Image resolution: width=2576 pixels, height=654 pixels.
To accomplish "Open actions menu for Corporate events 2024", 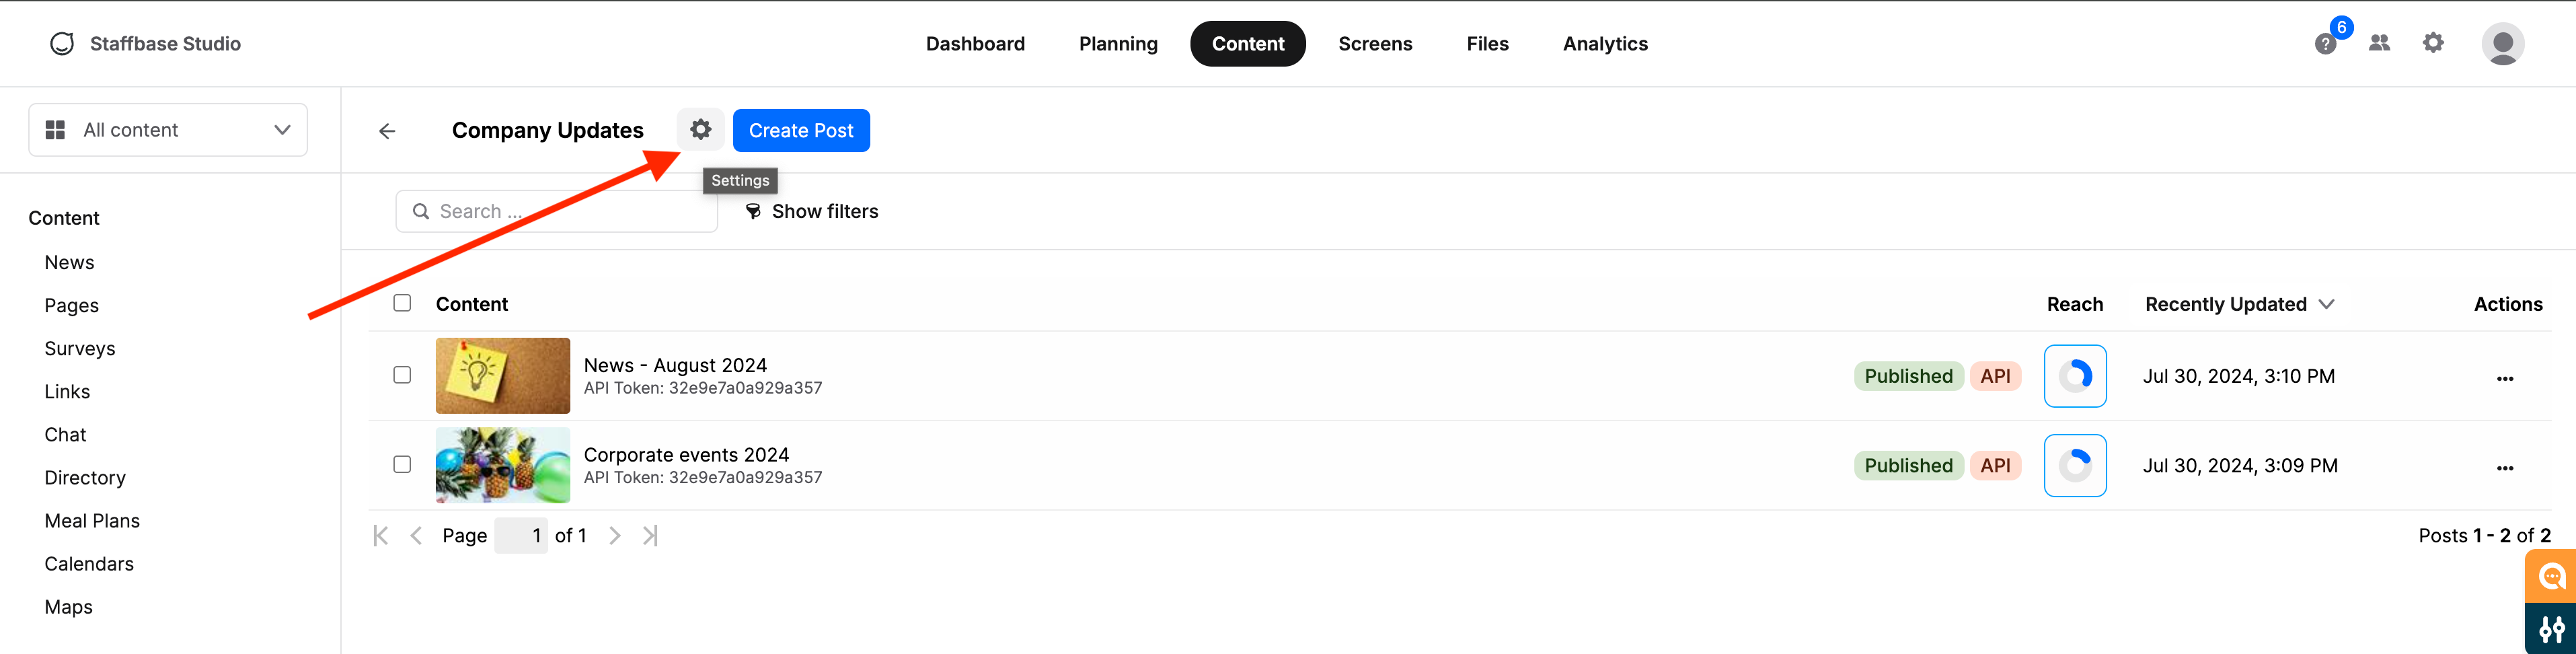I will [2504, 467].
